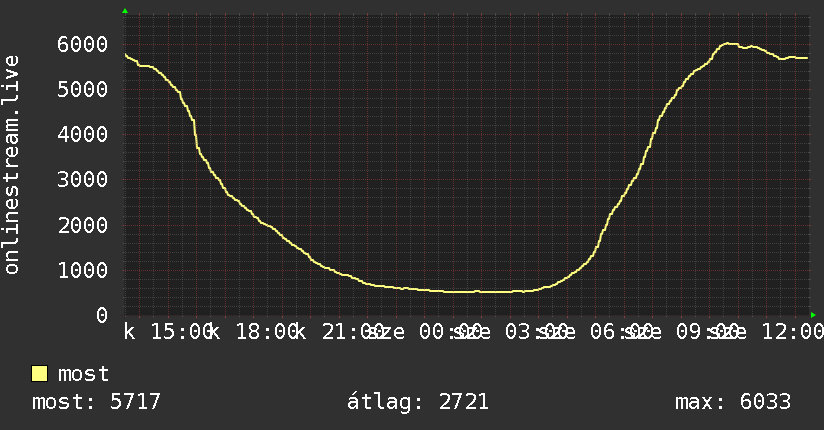This screenshot has width=824, height=430.
Task: Click the 'onlinestream.live' vertical axis title
Action: pos(11,165)
